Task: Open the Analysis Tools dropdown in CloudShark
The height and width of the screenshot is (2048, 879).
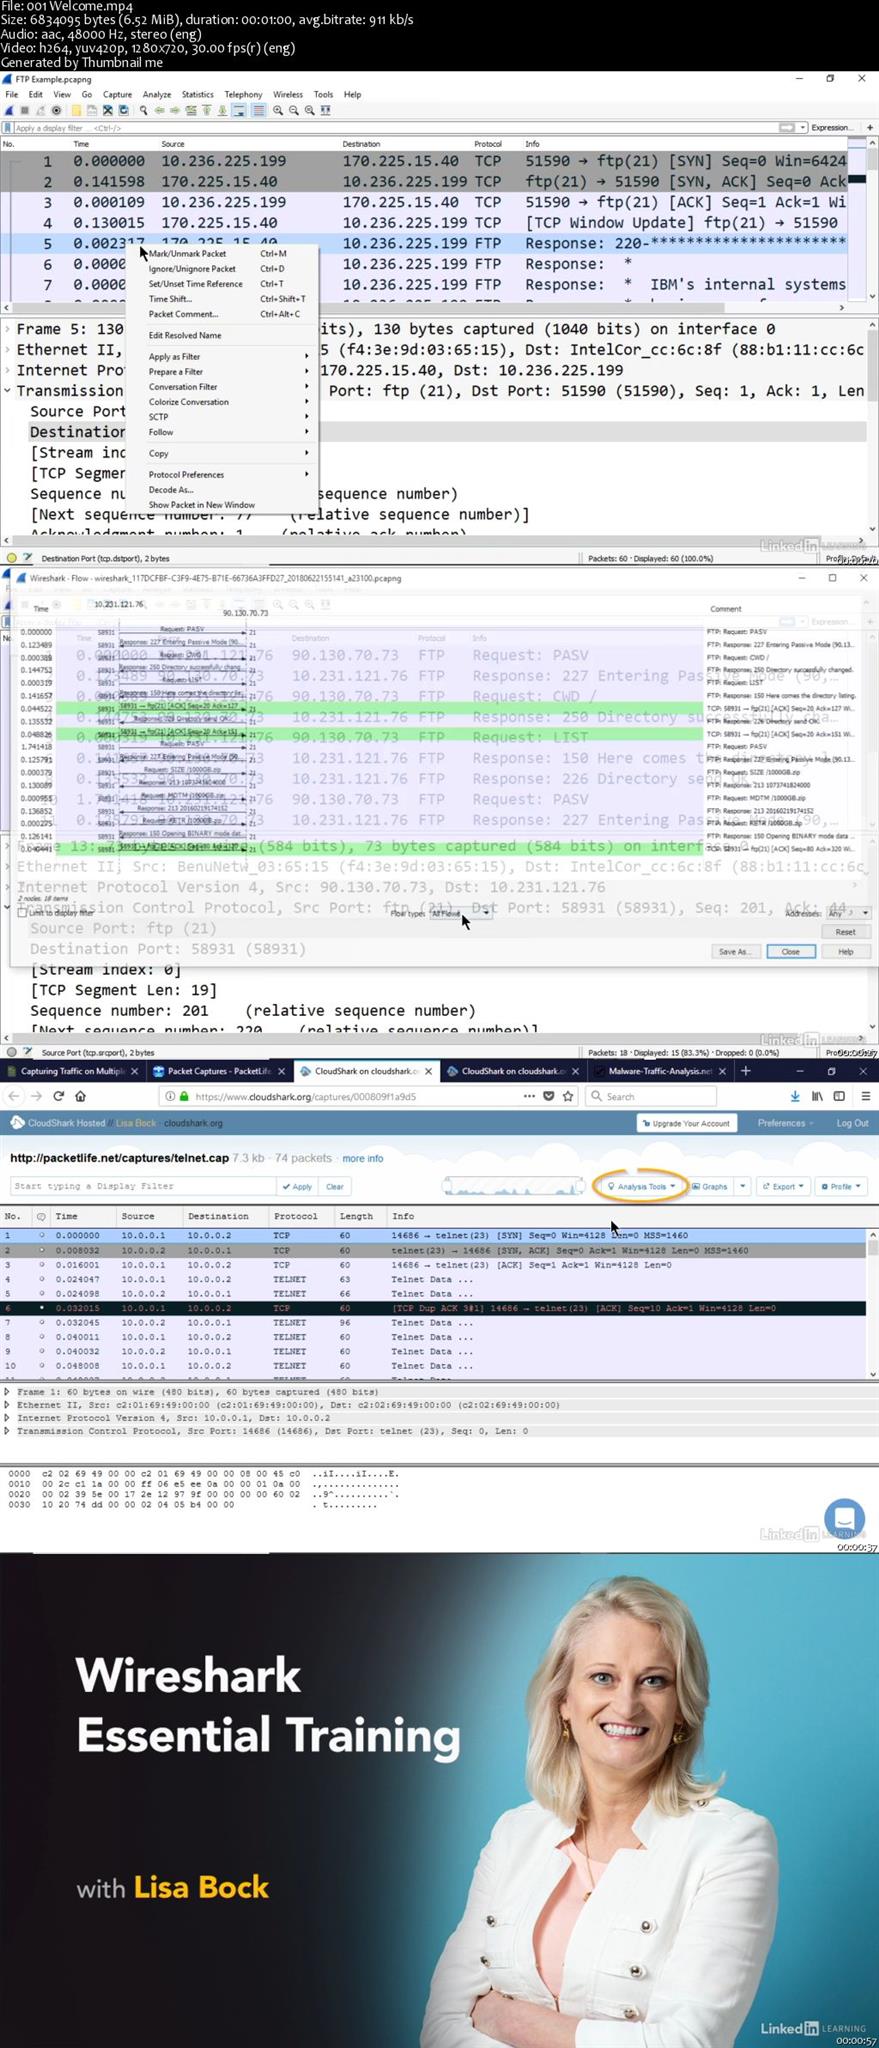Action: point(641,1186)
